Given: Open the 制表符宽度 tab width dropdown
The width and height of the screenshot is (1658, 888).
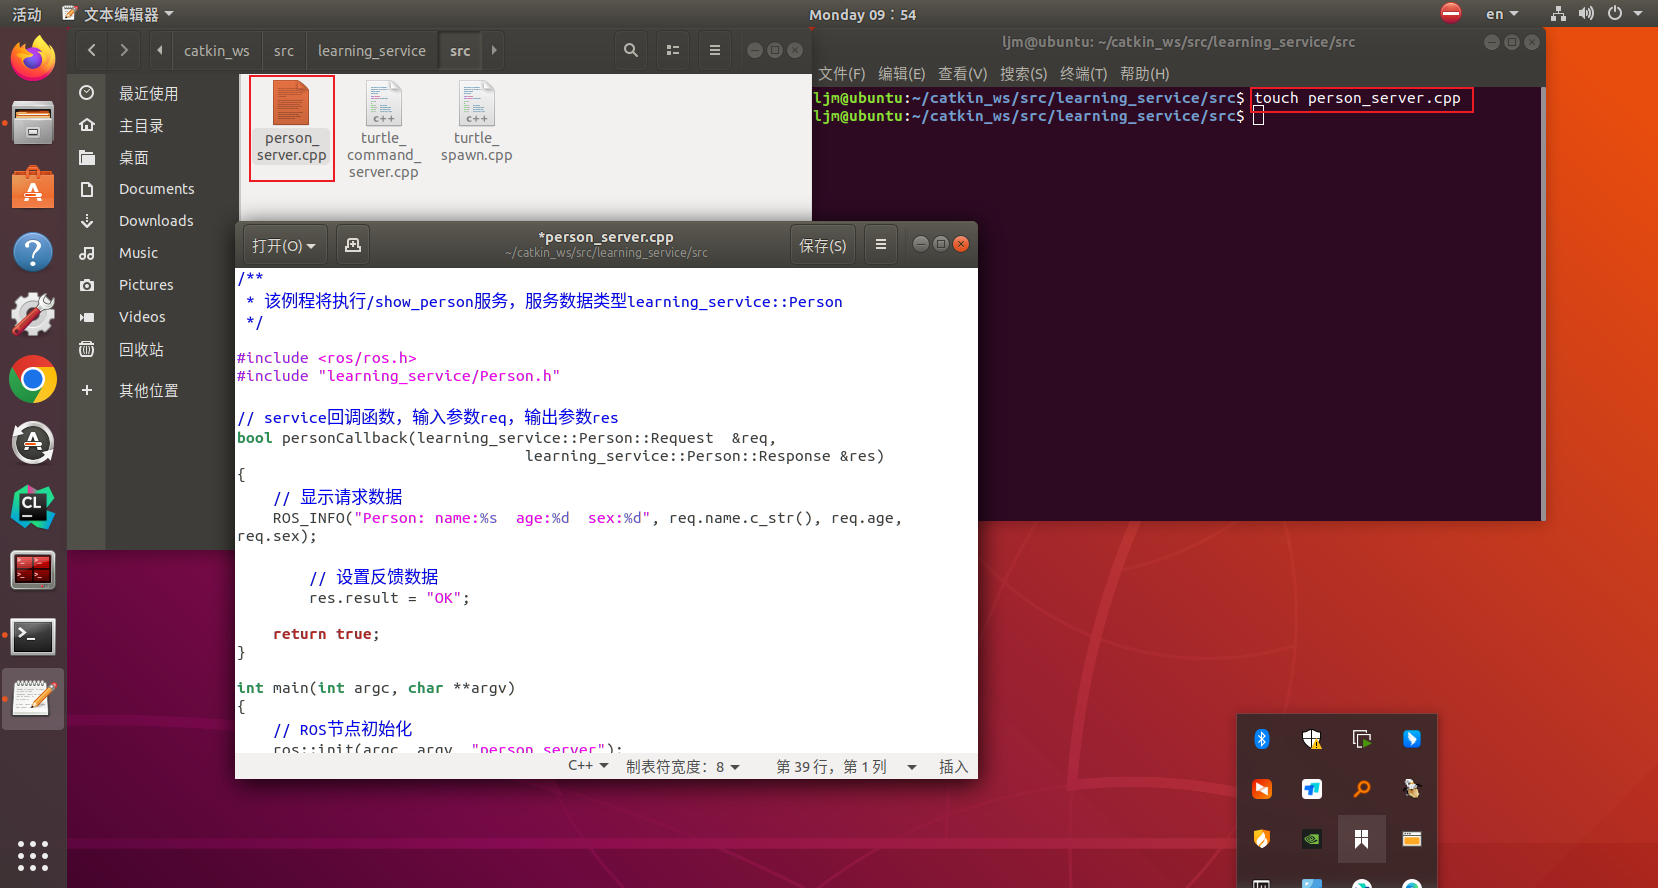Looking at the screenshot, I should click(683, 767).
